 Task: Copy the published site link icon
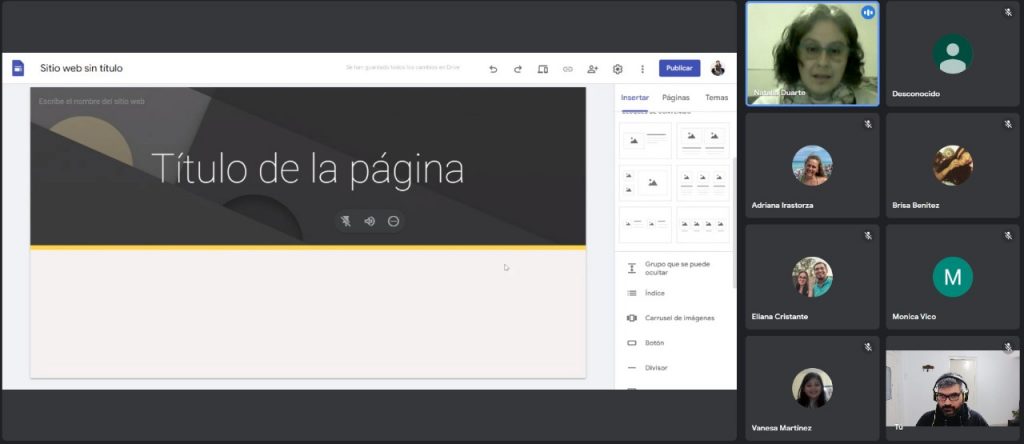tap(568, 69)
